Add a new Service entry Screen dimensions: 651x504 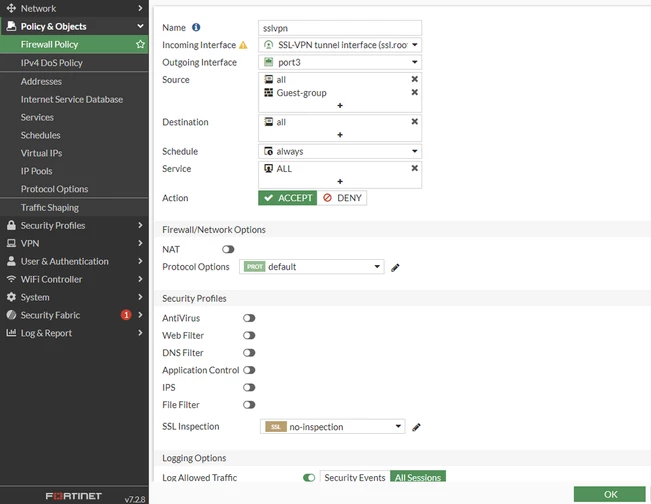pyautogui.click(x=340, y=181)
